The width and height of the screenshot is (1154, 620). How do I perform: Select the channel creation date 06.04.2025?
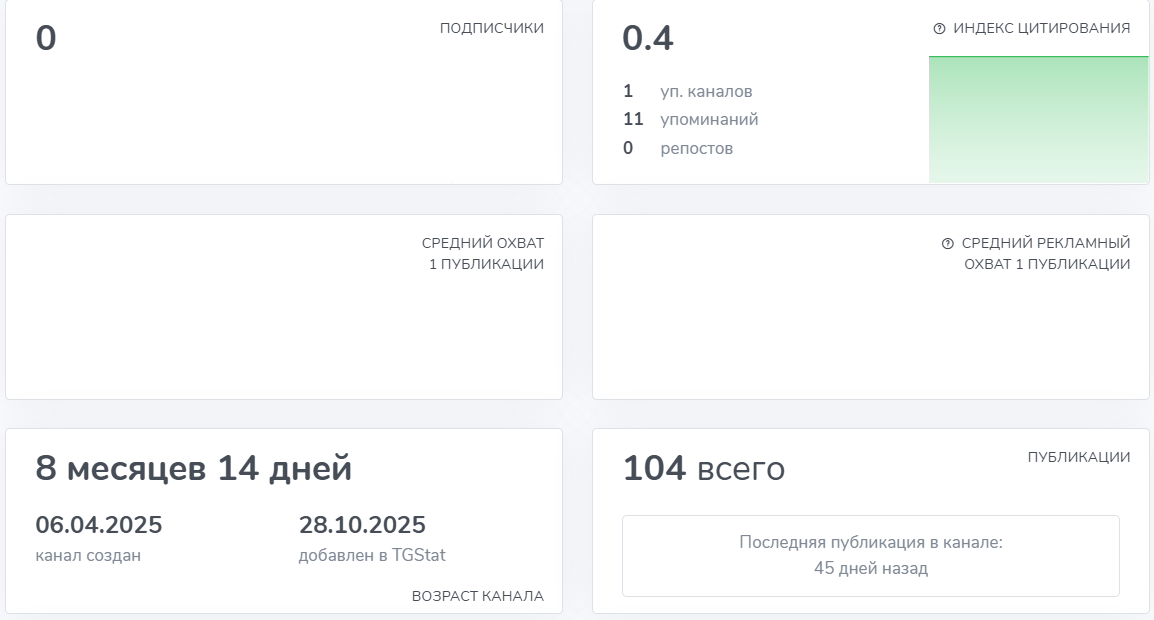99,525
